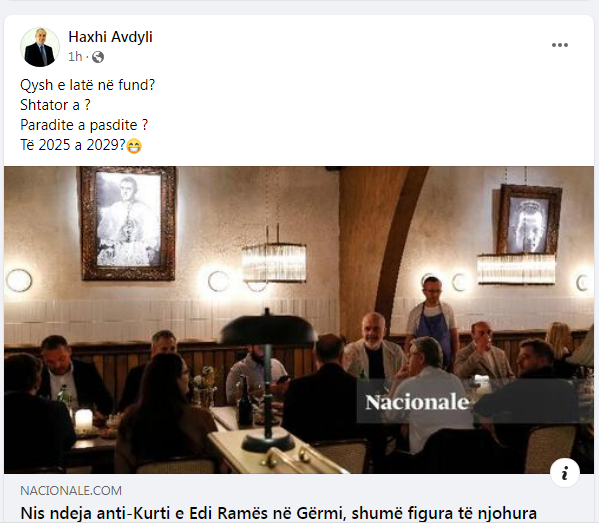The height and width of the screenshot is (524, 599).
Task: Open the article headline about Edi Rama
Action: (278, 513)
